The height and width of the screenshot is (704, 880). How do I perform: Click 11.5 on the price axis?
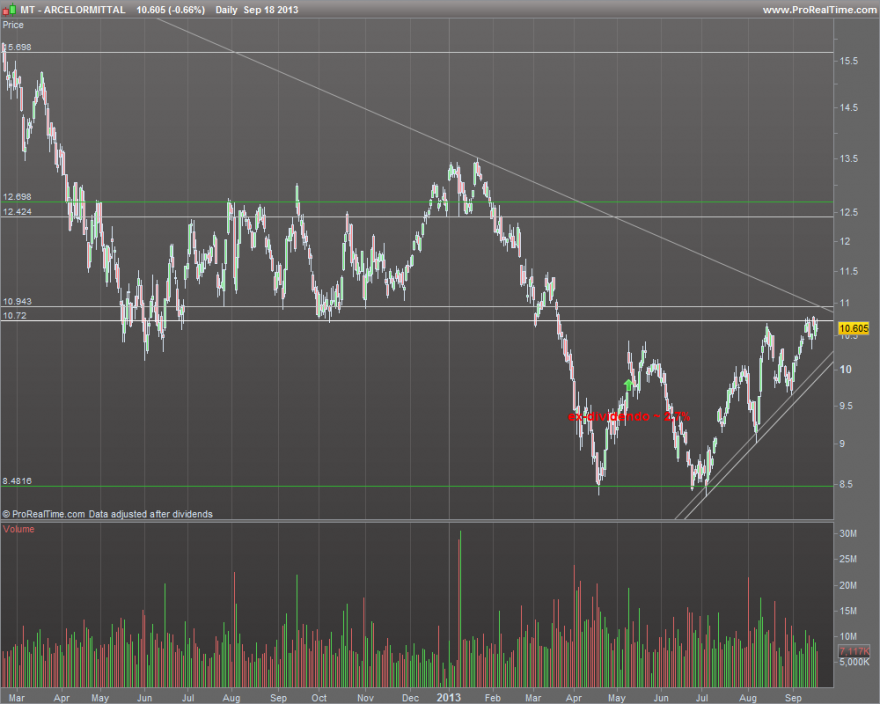849,271
